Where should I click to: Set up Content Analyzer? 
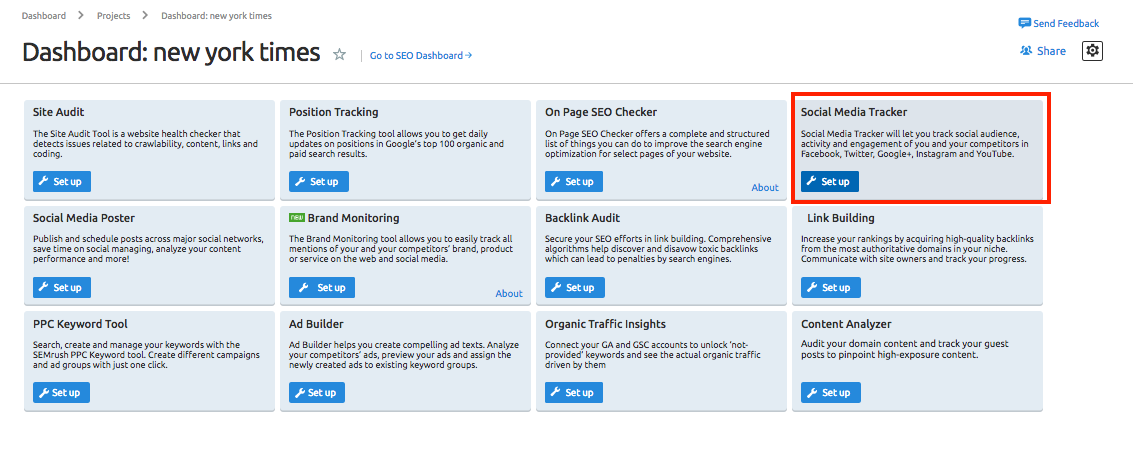830,392
